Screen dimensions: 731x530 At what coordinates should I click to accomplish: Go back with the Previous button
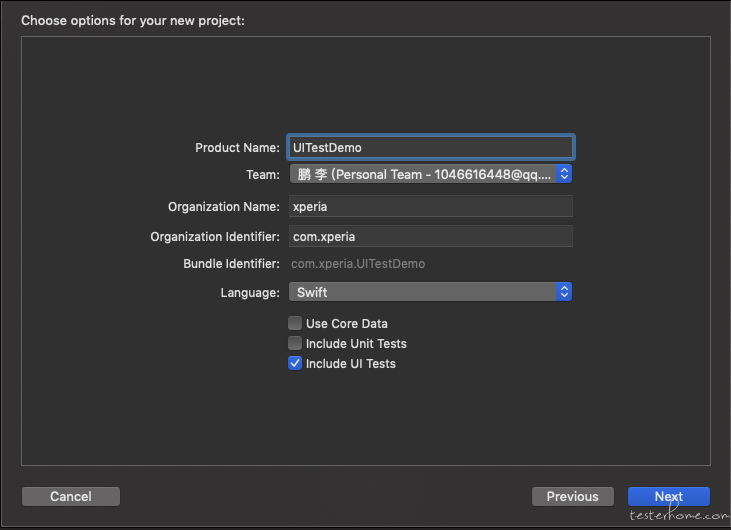coord(572,496)
